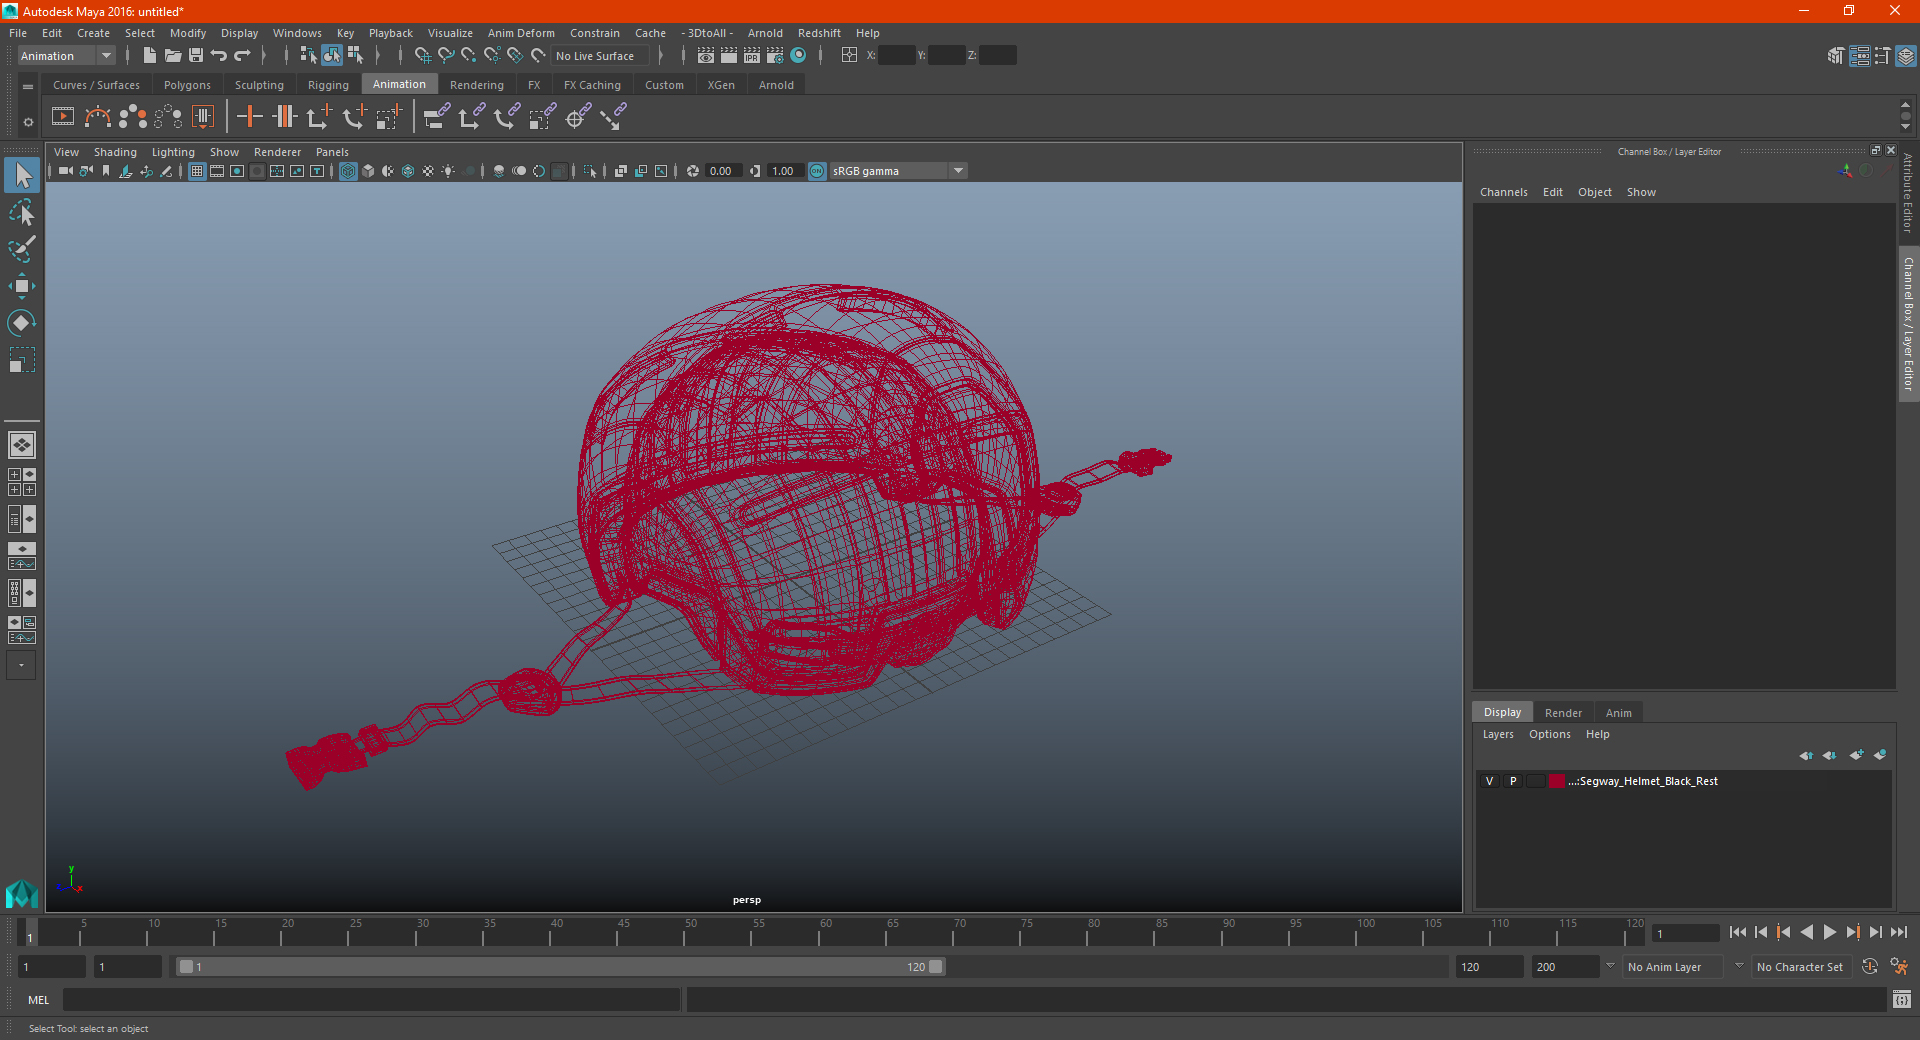The height and width of the screenshot is (1040, 1920).
Task: Open the Anim Deform menu
Action: (x=521, y=33)
